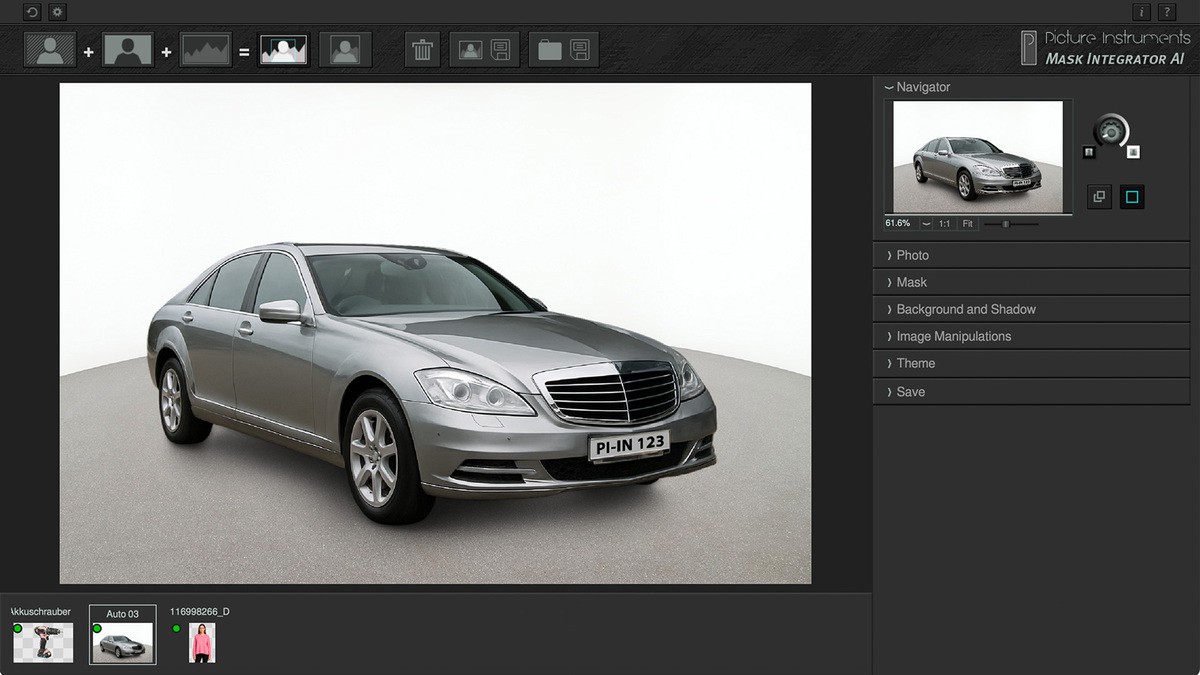The width and height of the screenshot is (1200, 675).
Task: Select the striped background person source icon
Action: (49, 49)
